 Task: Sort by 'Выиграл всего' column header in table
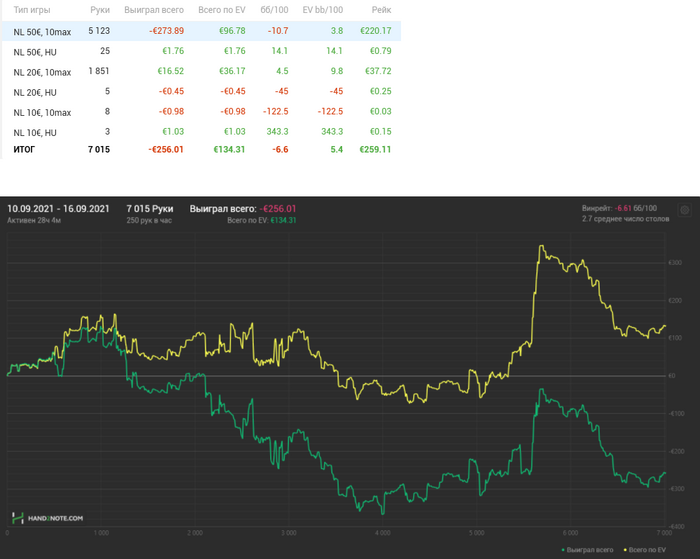(154, 10)
